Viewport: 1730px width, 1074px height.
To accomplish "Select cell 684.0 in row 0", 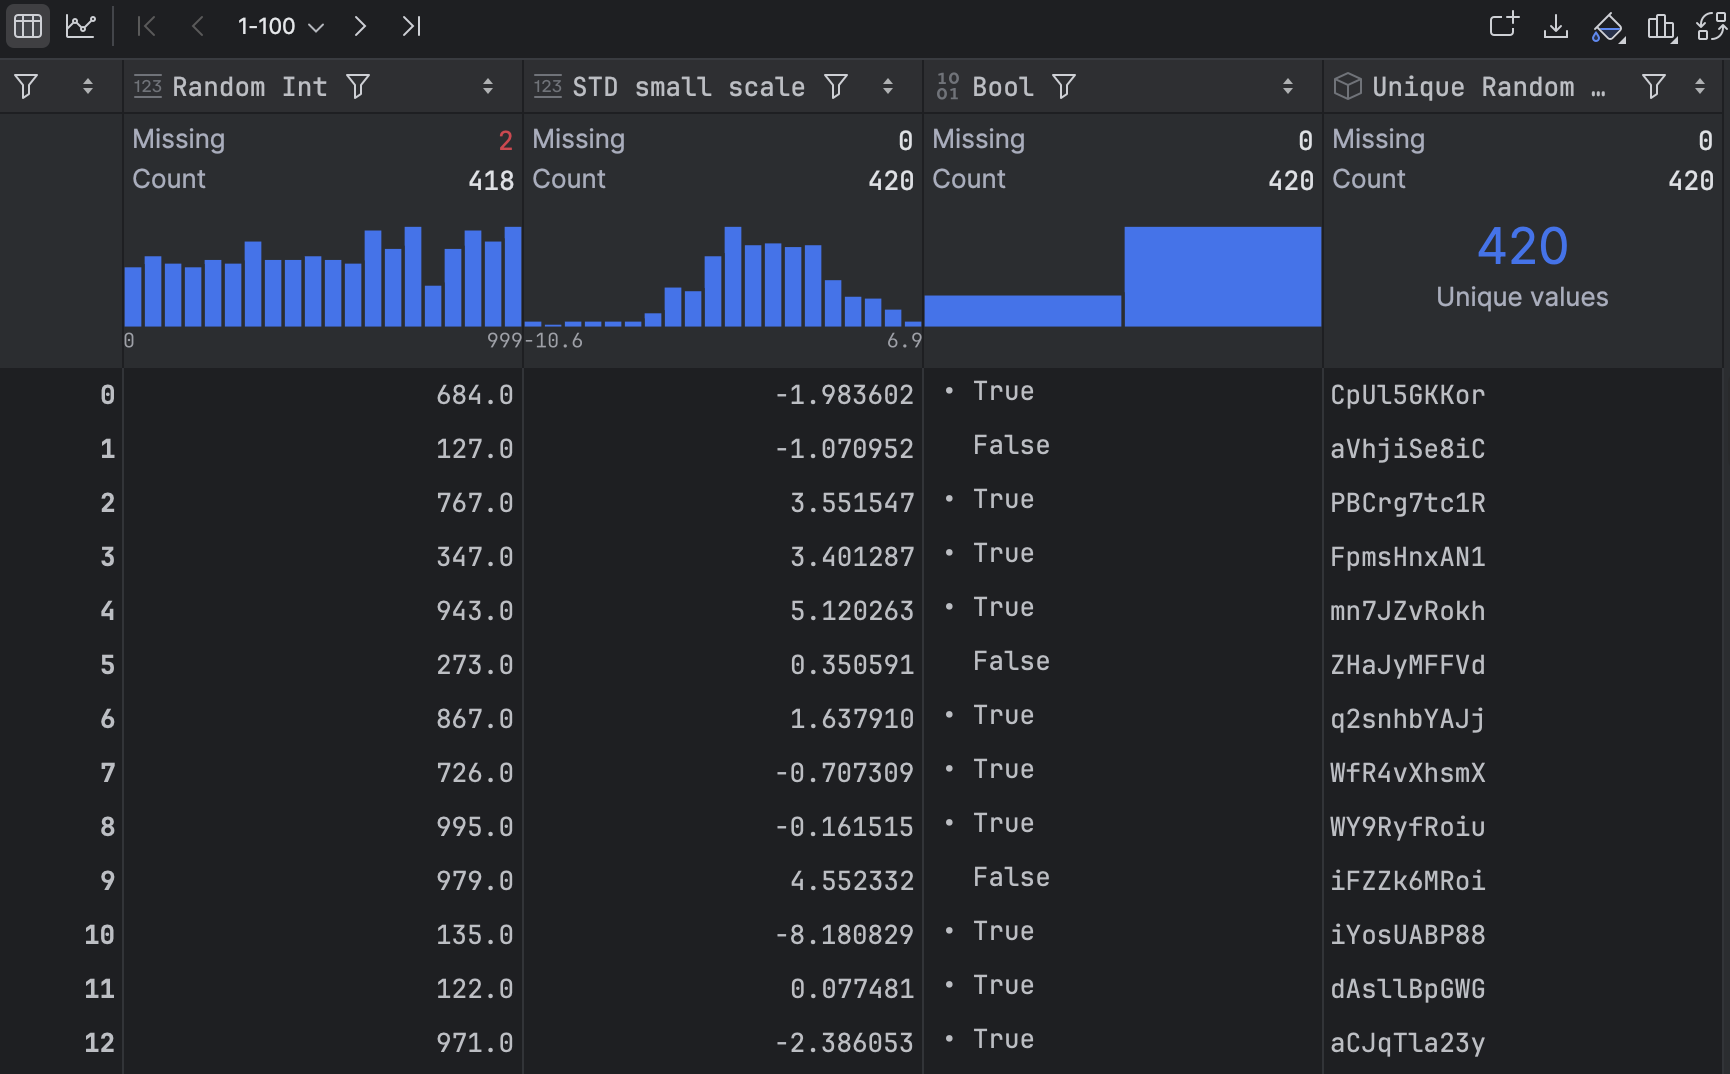I will tap(323, 395).
